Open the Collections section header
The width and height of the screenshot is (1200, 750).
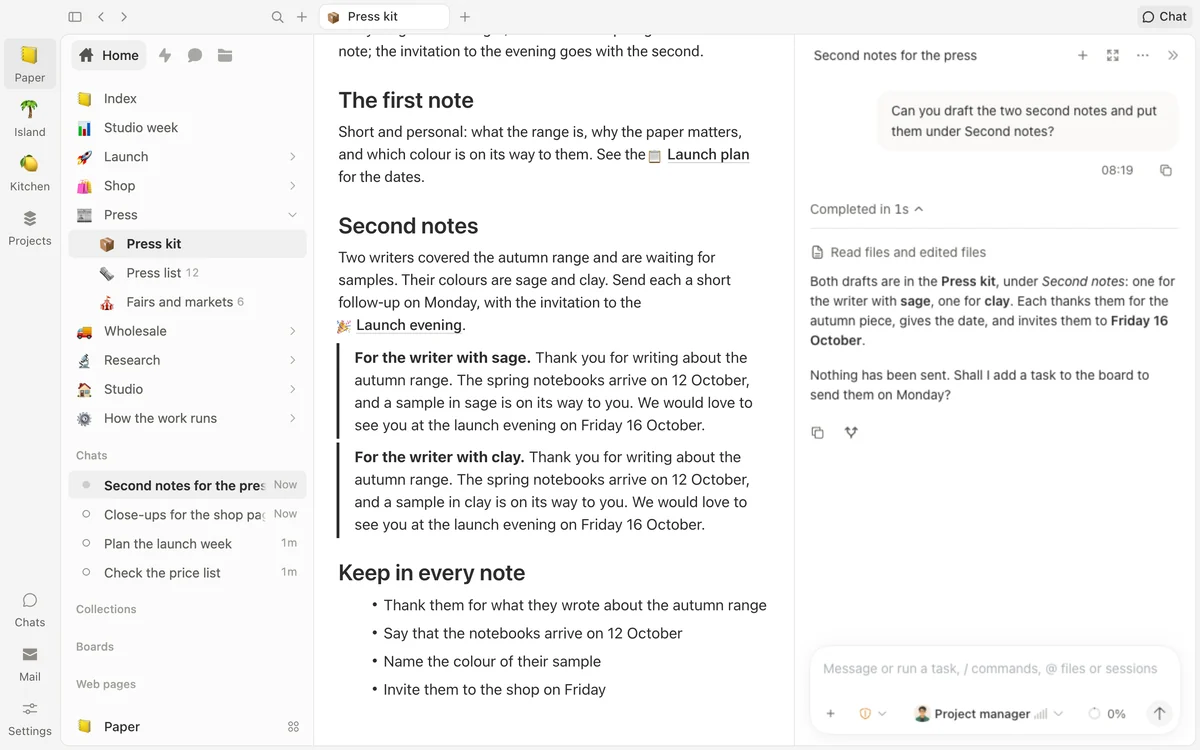point(106,609)
